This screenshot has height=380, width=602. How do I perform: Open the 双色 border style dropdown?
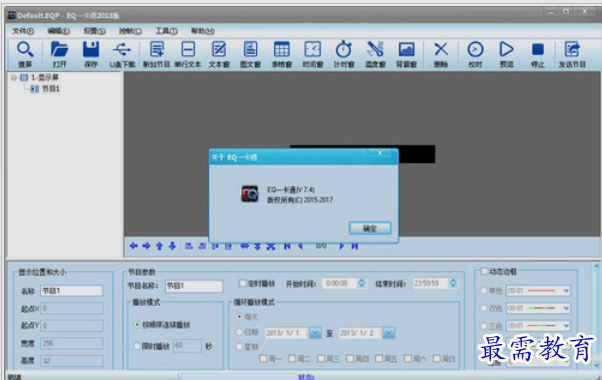click(x=566, y=308)
